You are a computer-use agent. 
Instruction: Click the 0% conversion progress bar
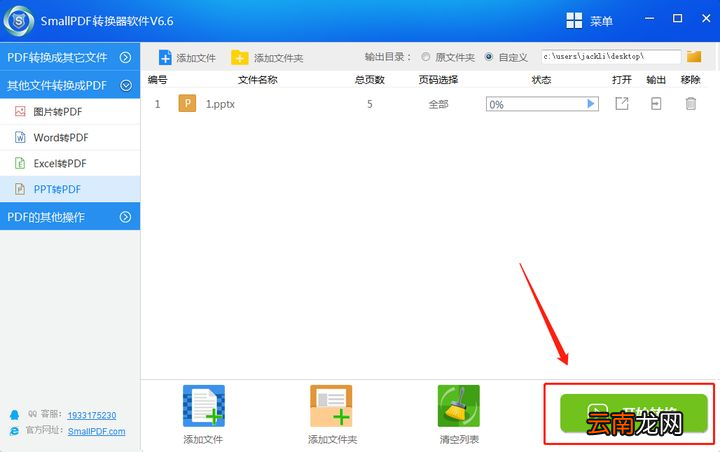534,104
